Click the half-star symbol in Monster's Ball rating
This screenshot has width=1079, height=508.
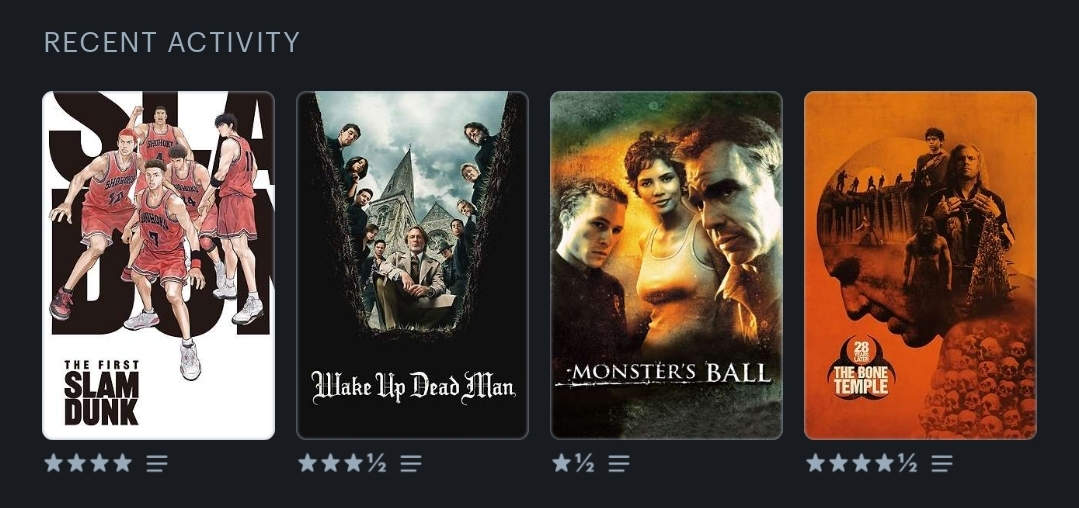(584, 463)
